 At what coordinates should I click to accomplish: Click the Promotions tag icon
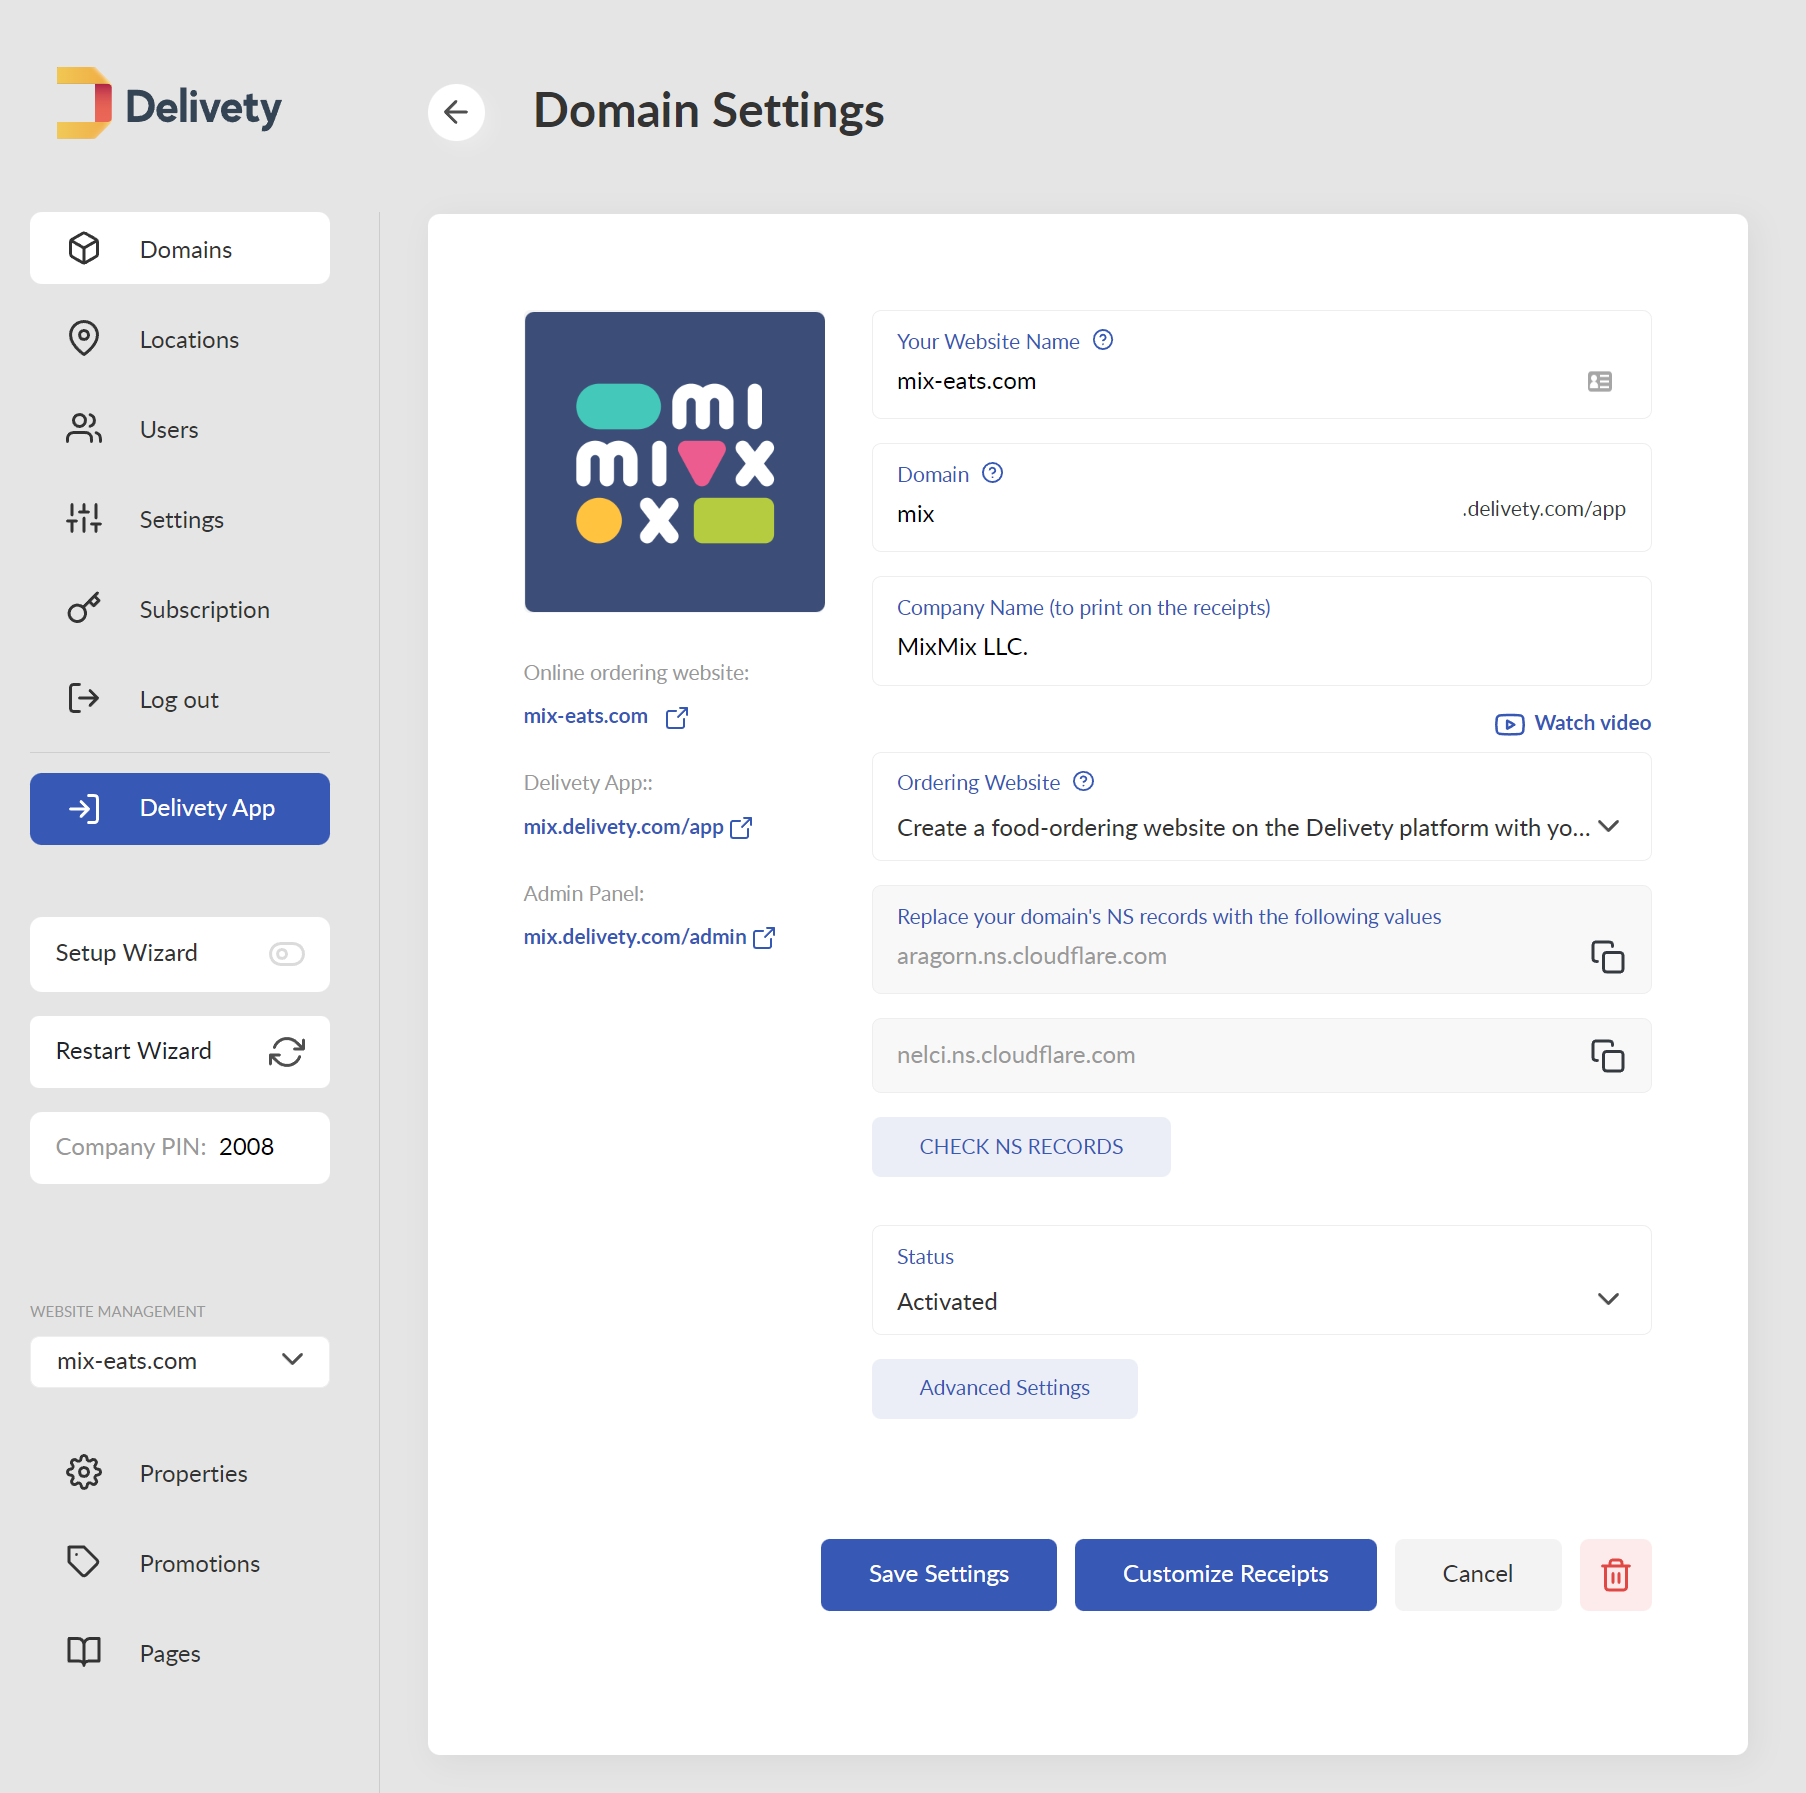click(84, 1562)
